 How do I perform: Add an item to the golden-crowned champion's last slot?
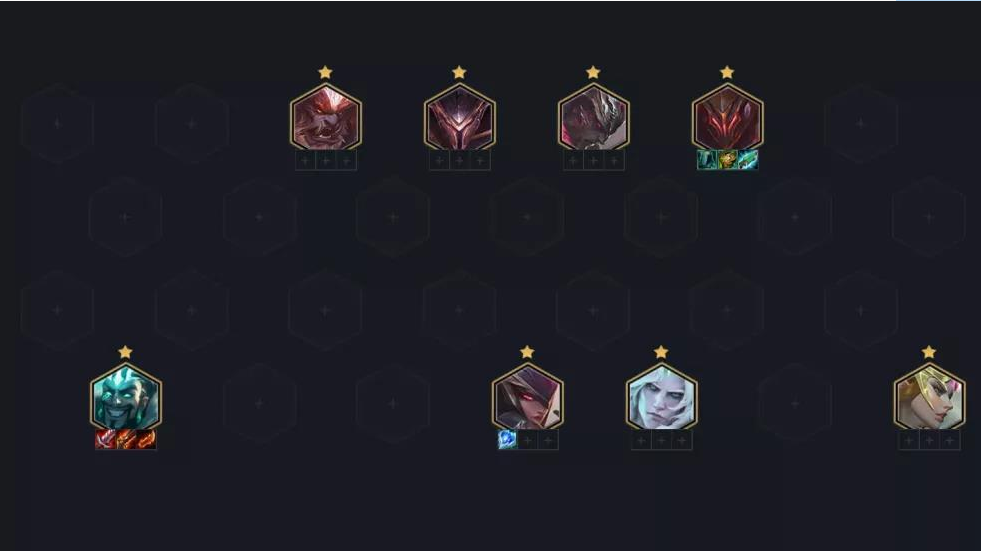coord(950,440)
